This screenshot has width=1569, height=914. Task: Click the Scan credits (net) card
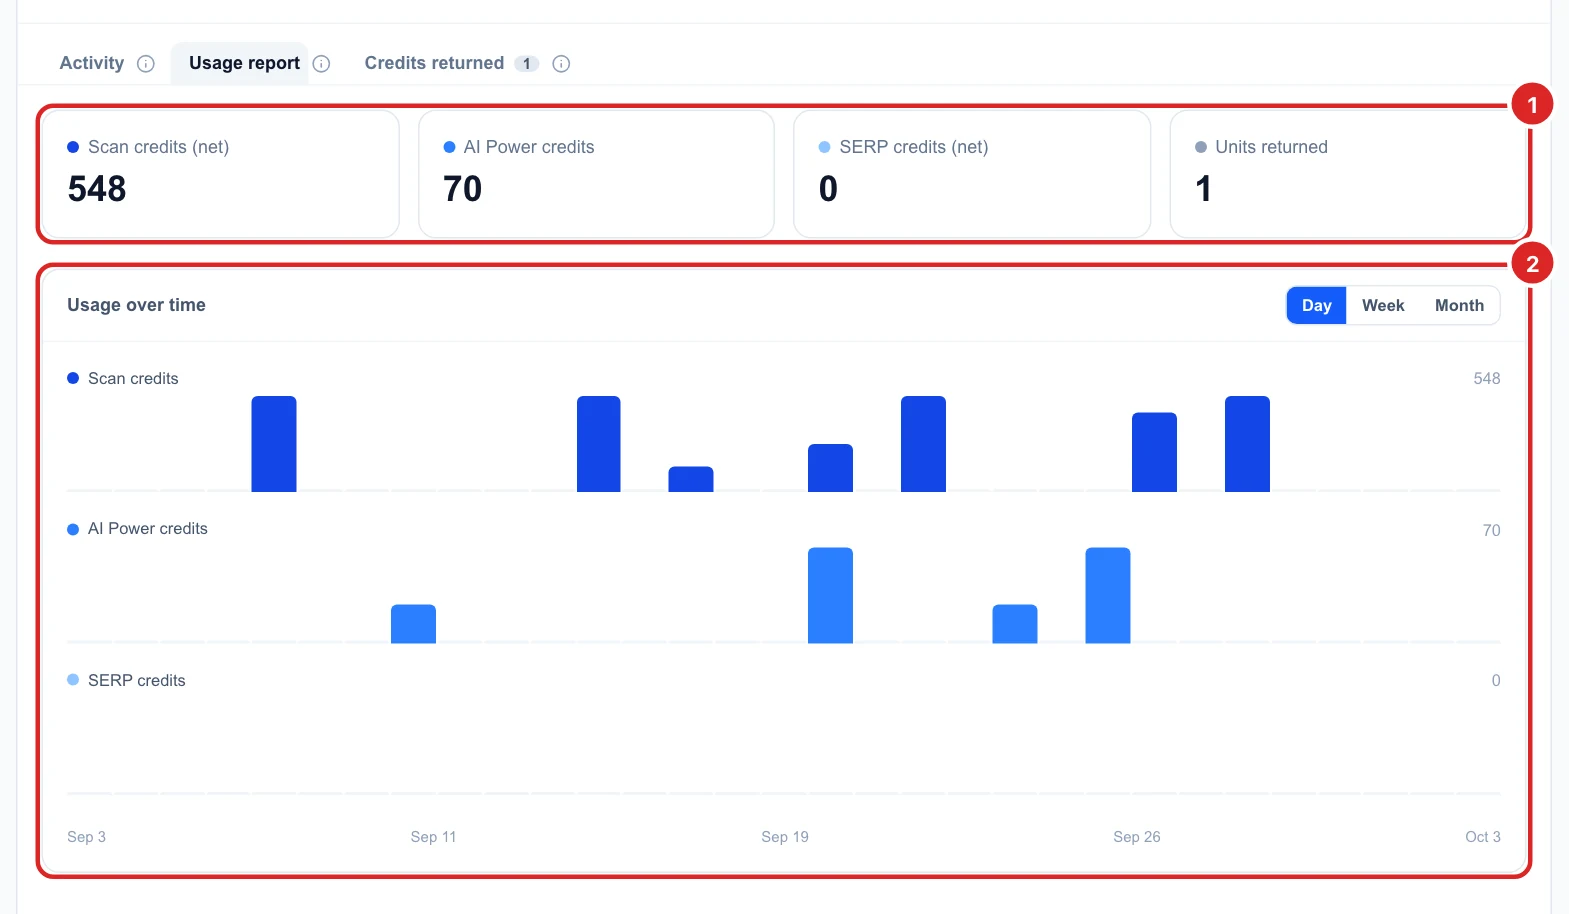click(x=221, y=174)
